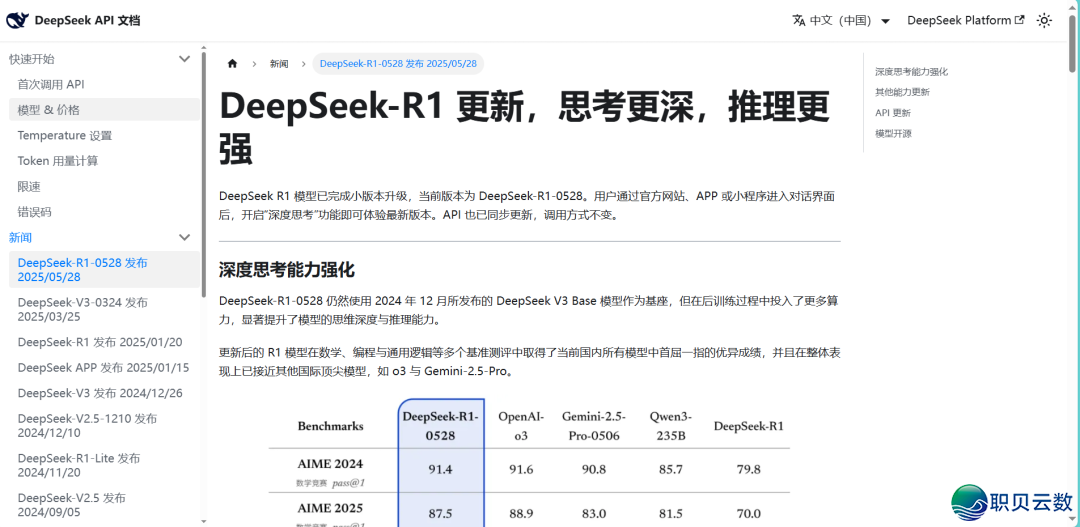Select 模型 & 价格 in sidebar

[x=105, y=110]
